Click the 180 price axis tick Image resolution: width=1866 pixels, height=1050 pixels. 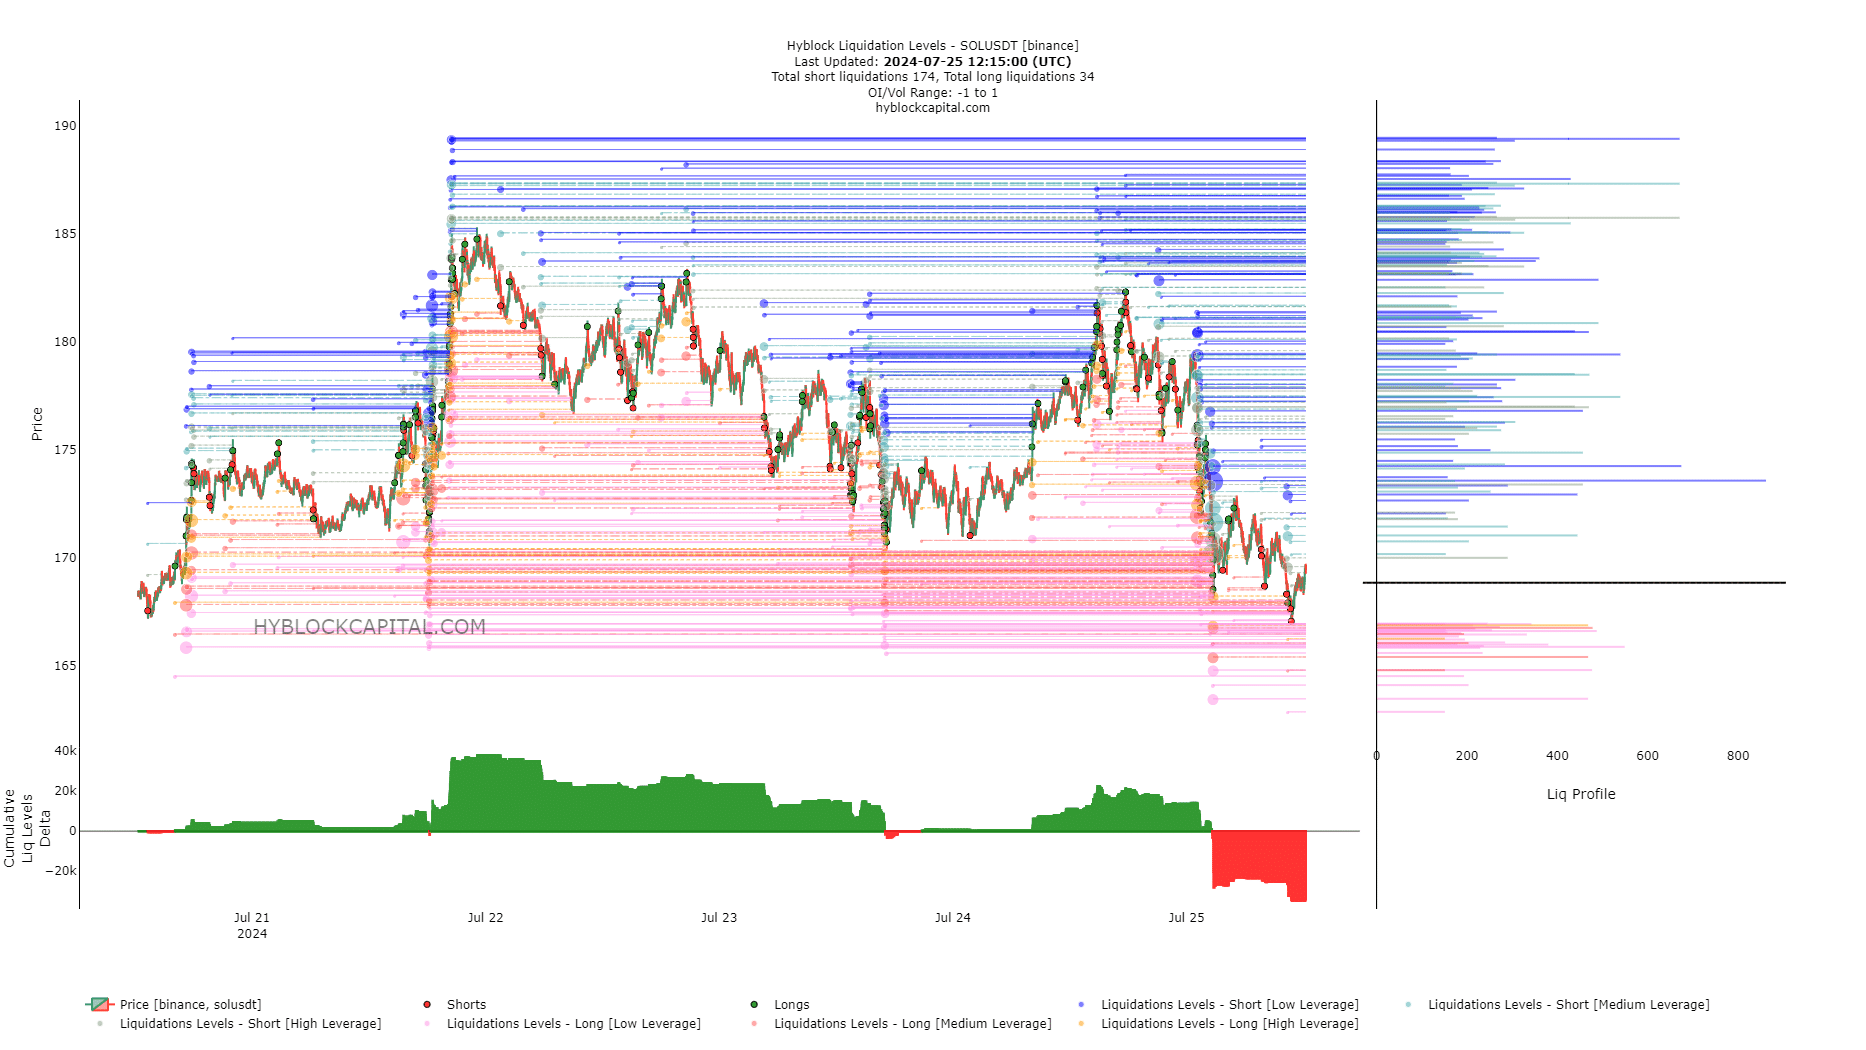(65, 342)
